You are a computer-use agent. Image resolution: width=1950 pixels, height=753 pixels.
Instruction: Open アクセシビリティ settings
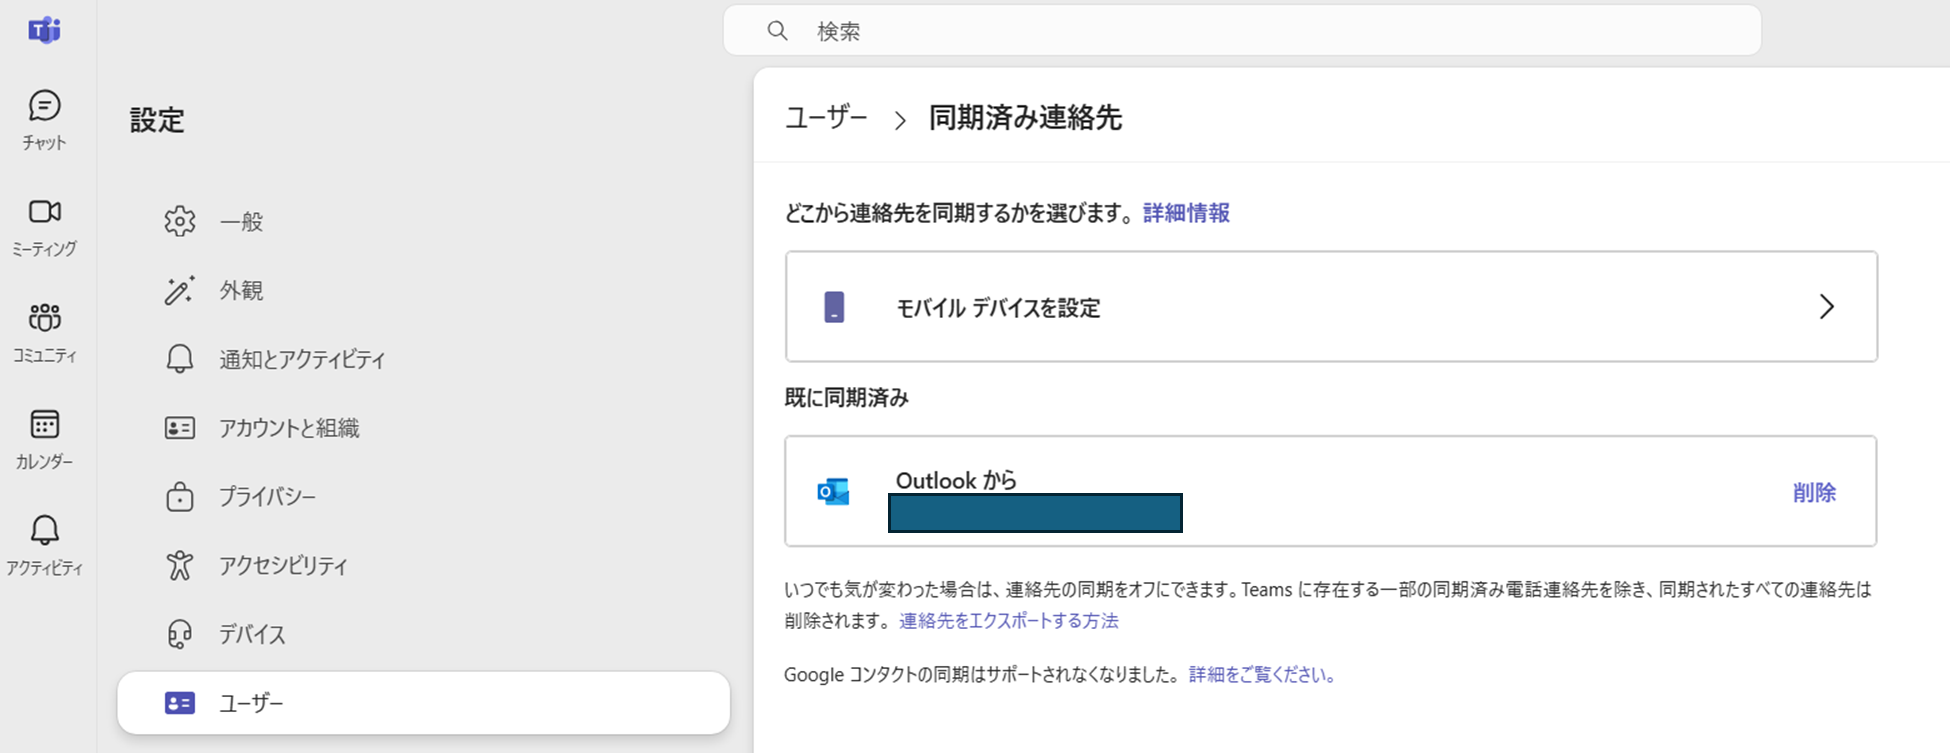tap(423, 566)
